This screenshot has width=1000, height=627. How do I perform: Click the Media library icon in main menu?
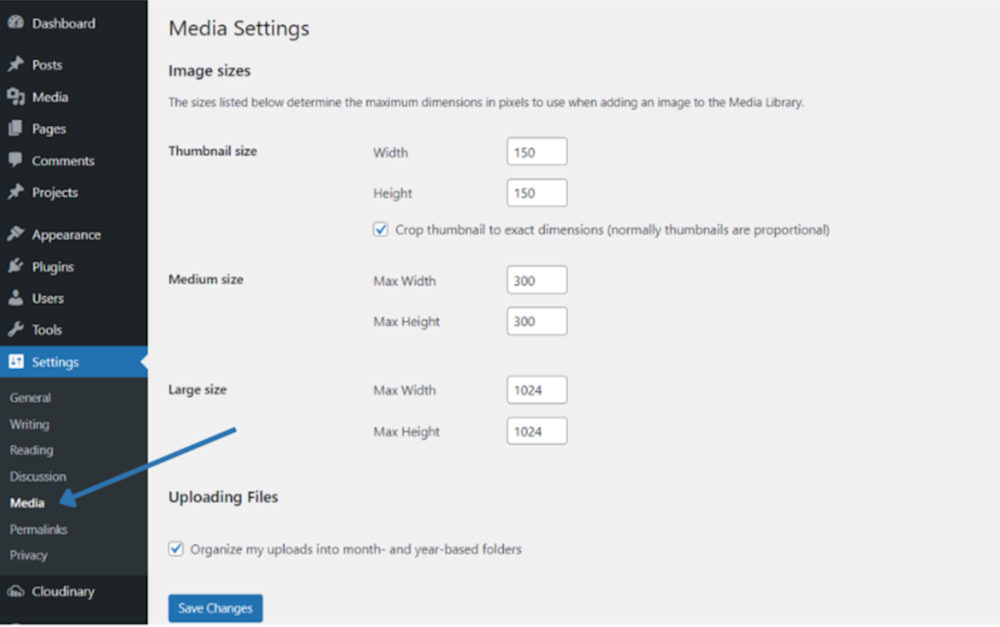pyautogui.click(x=16, y=96)
